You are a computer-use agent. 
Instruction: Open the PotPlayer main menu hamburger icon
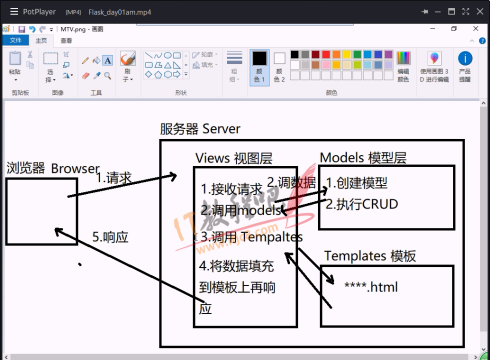tap(14, 12)
